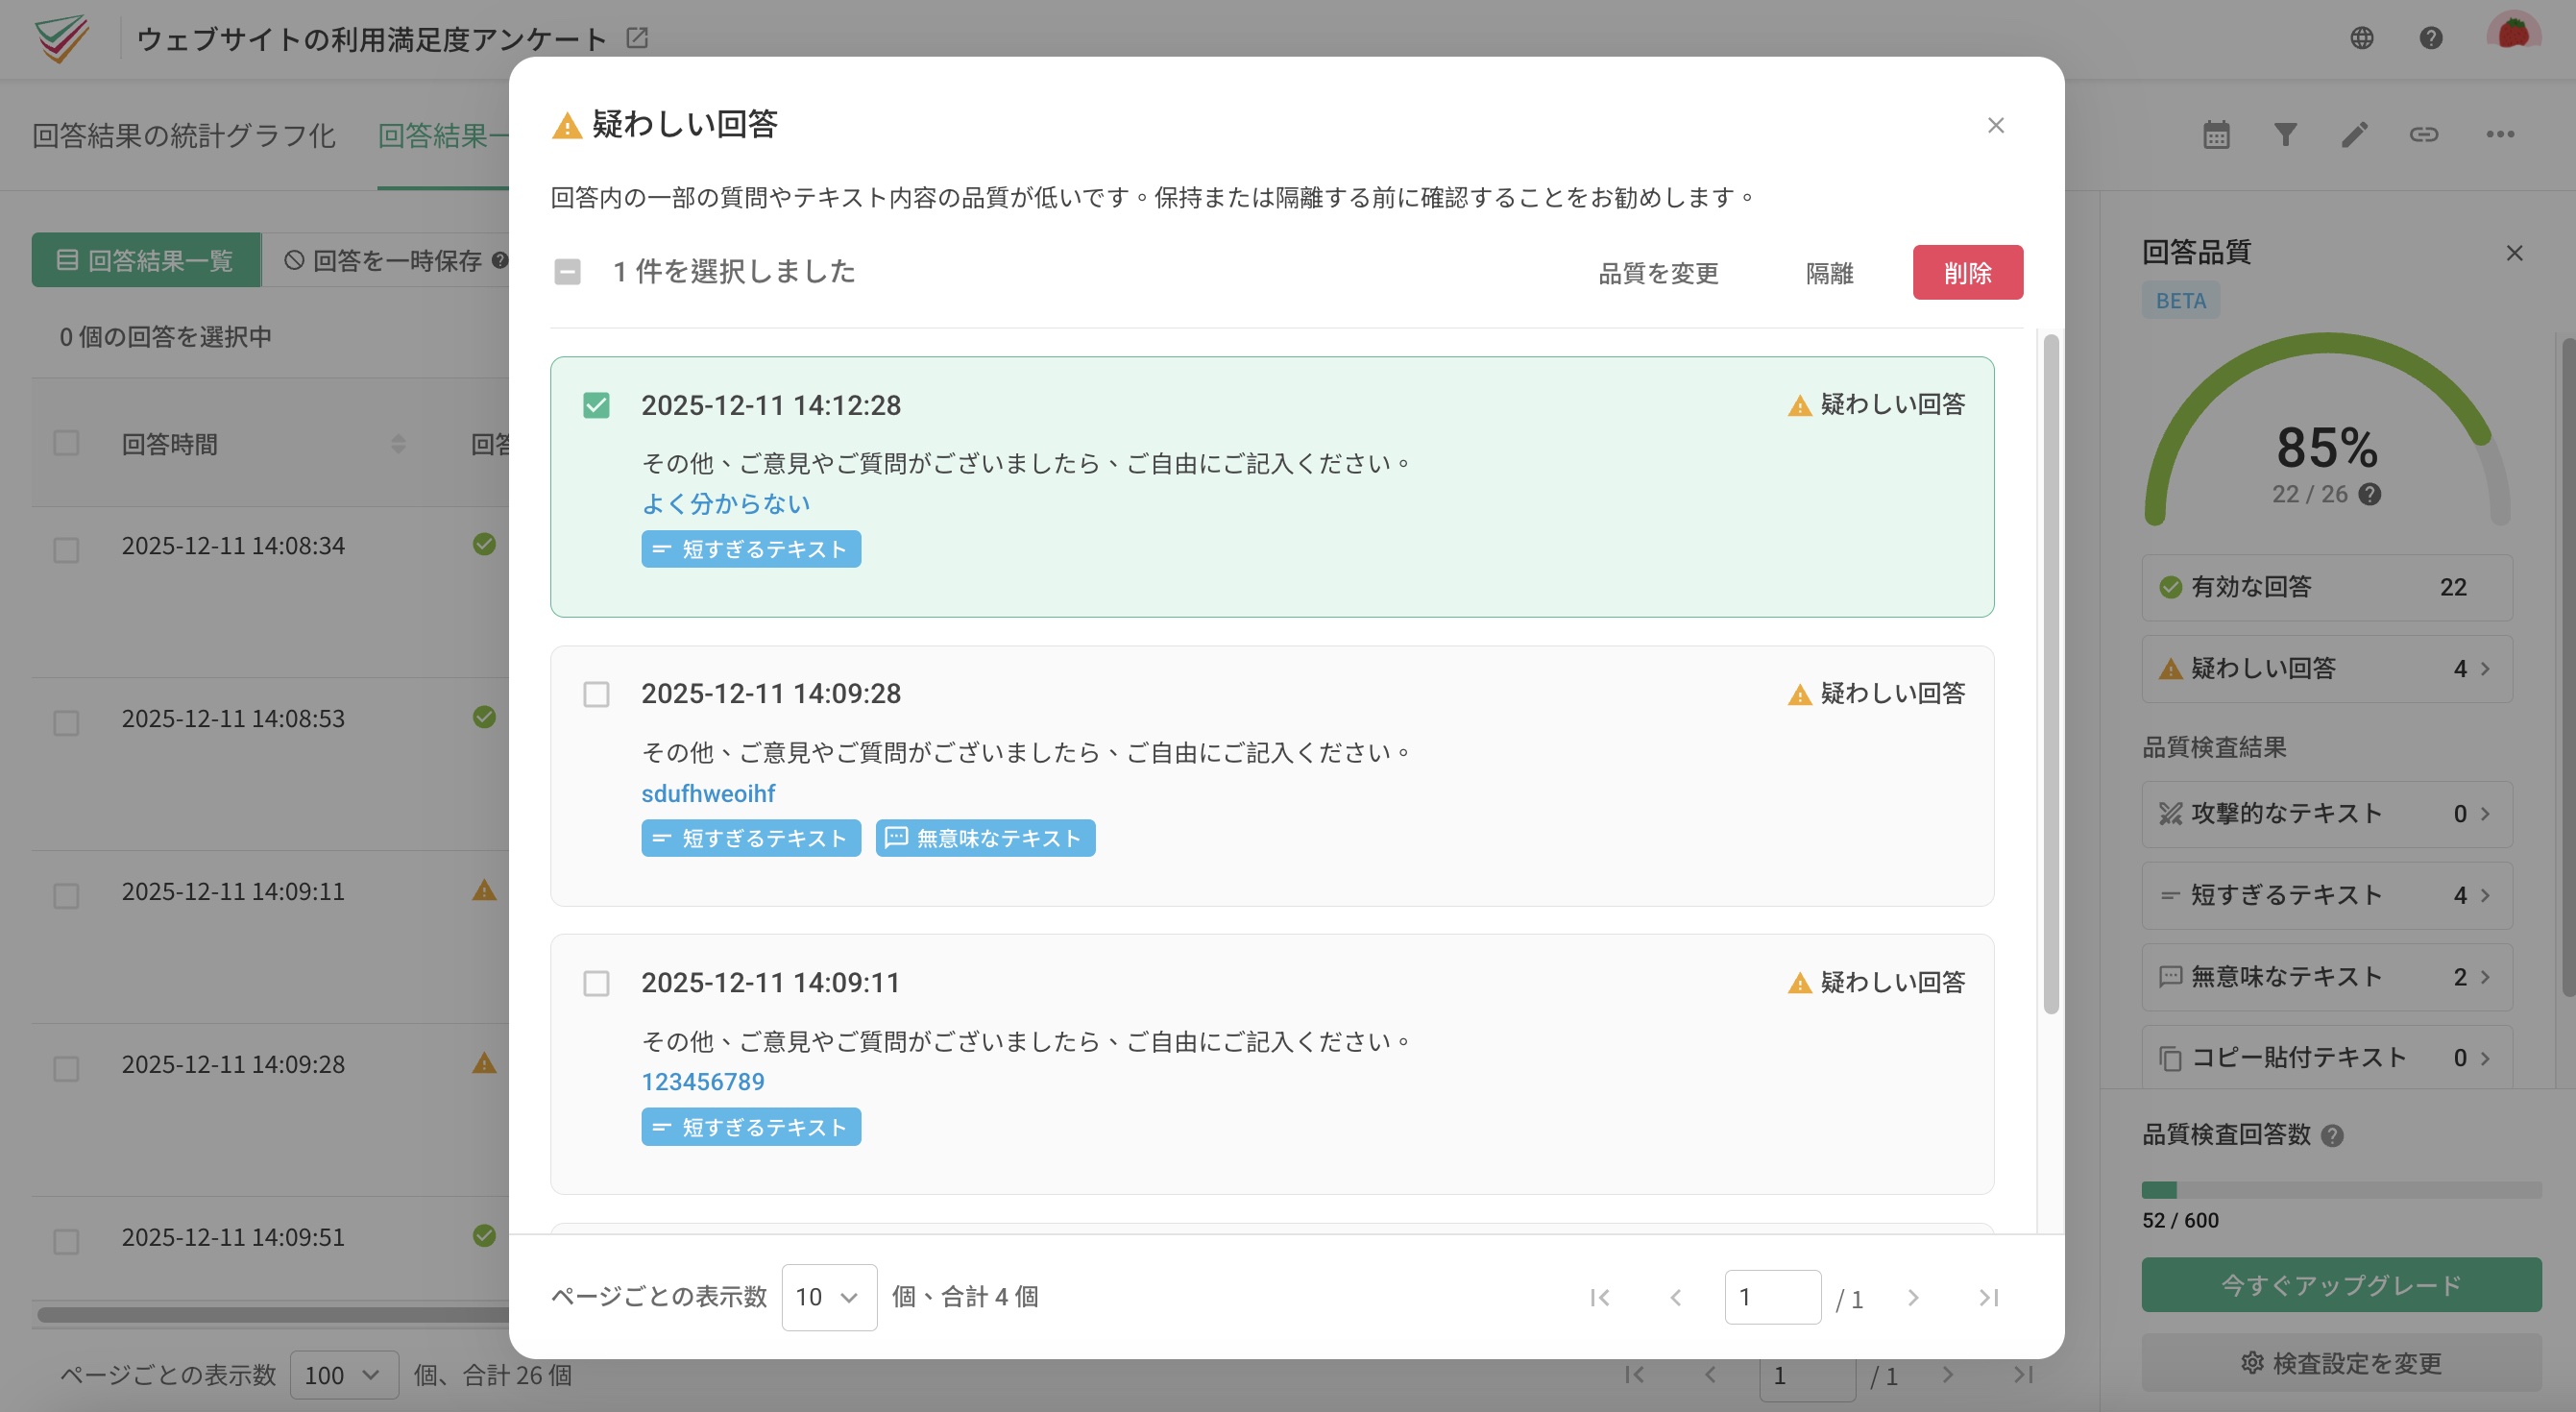
Task: Open the funnel filter icon
Action: [2285, 134]
